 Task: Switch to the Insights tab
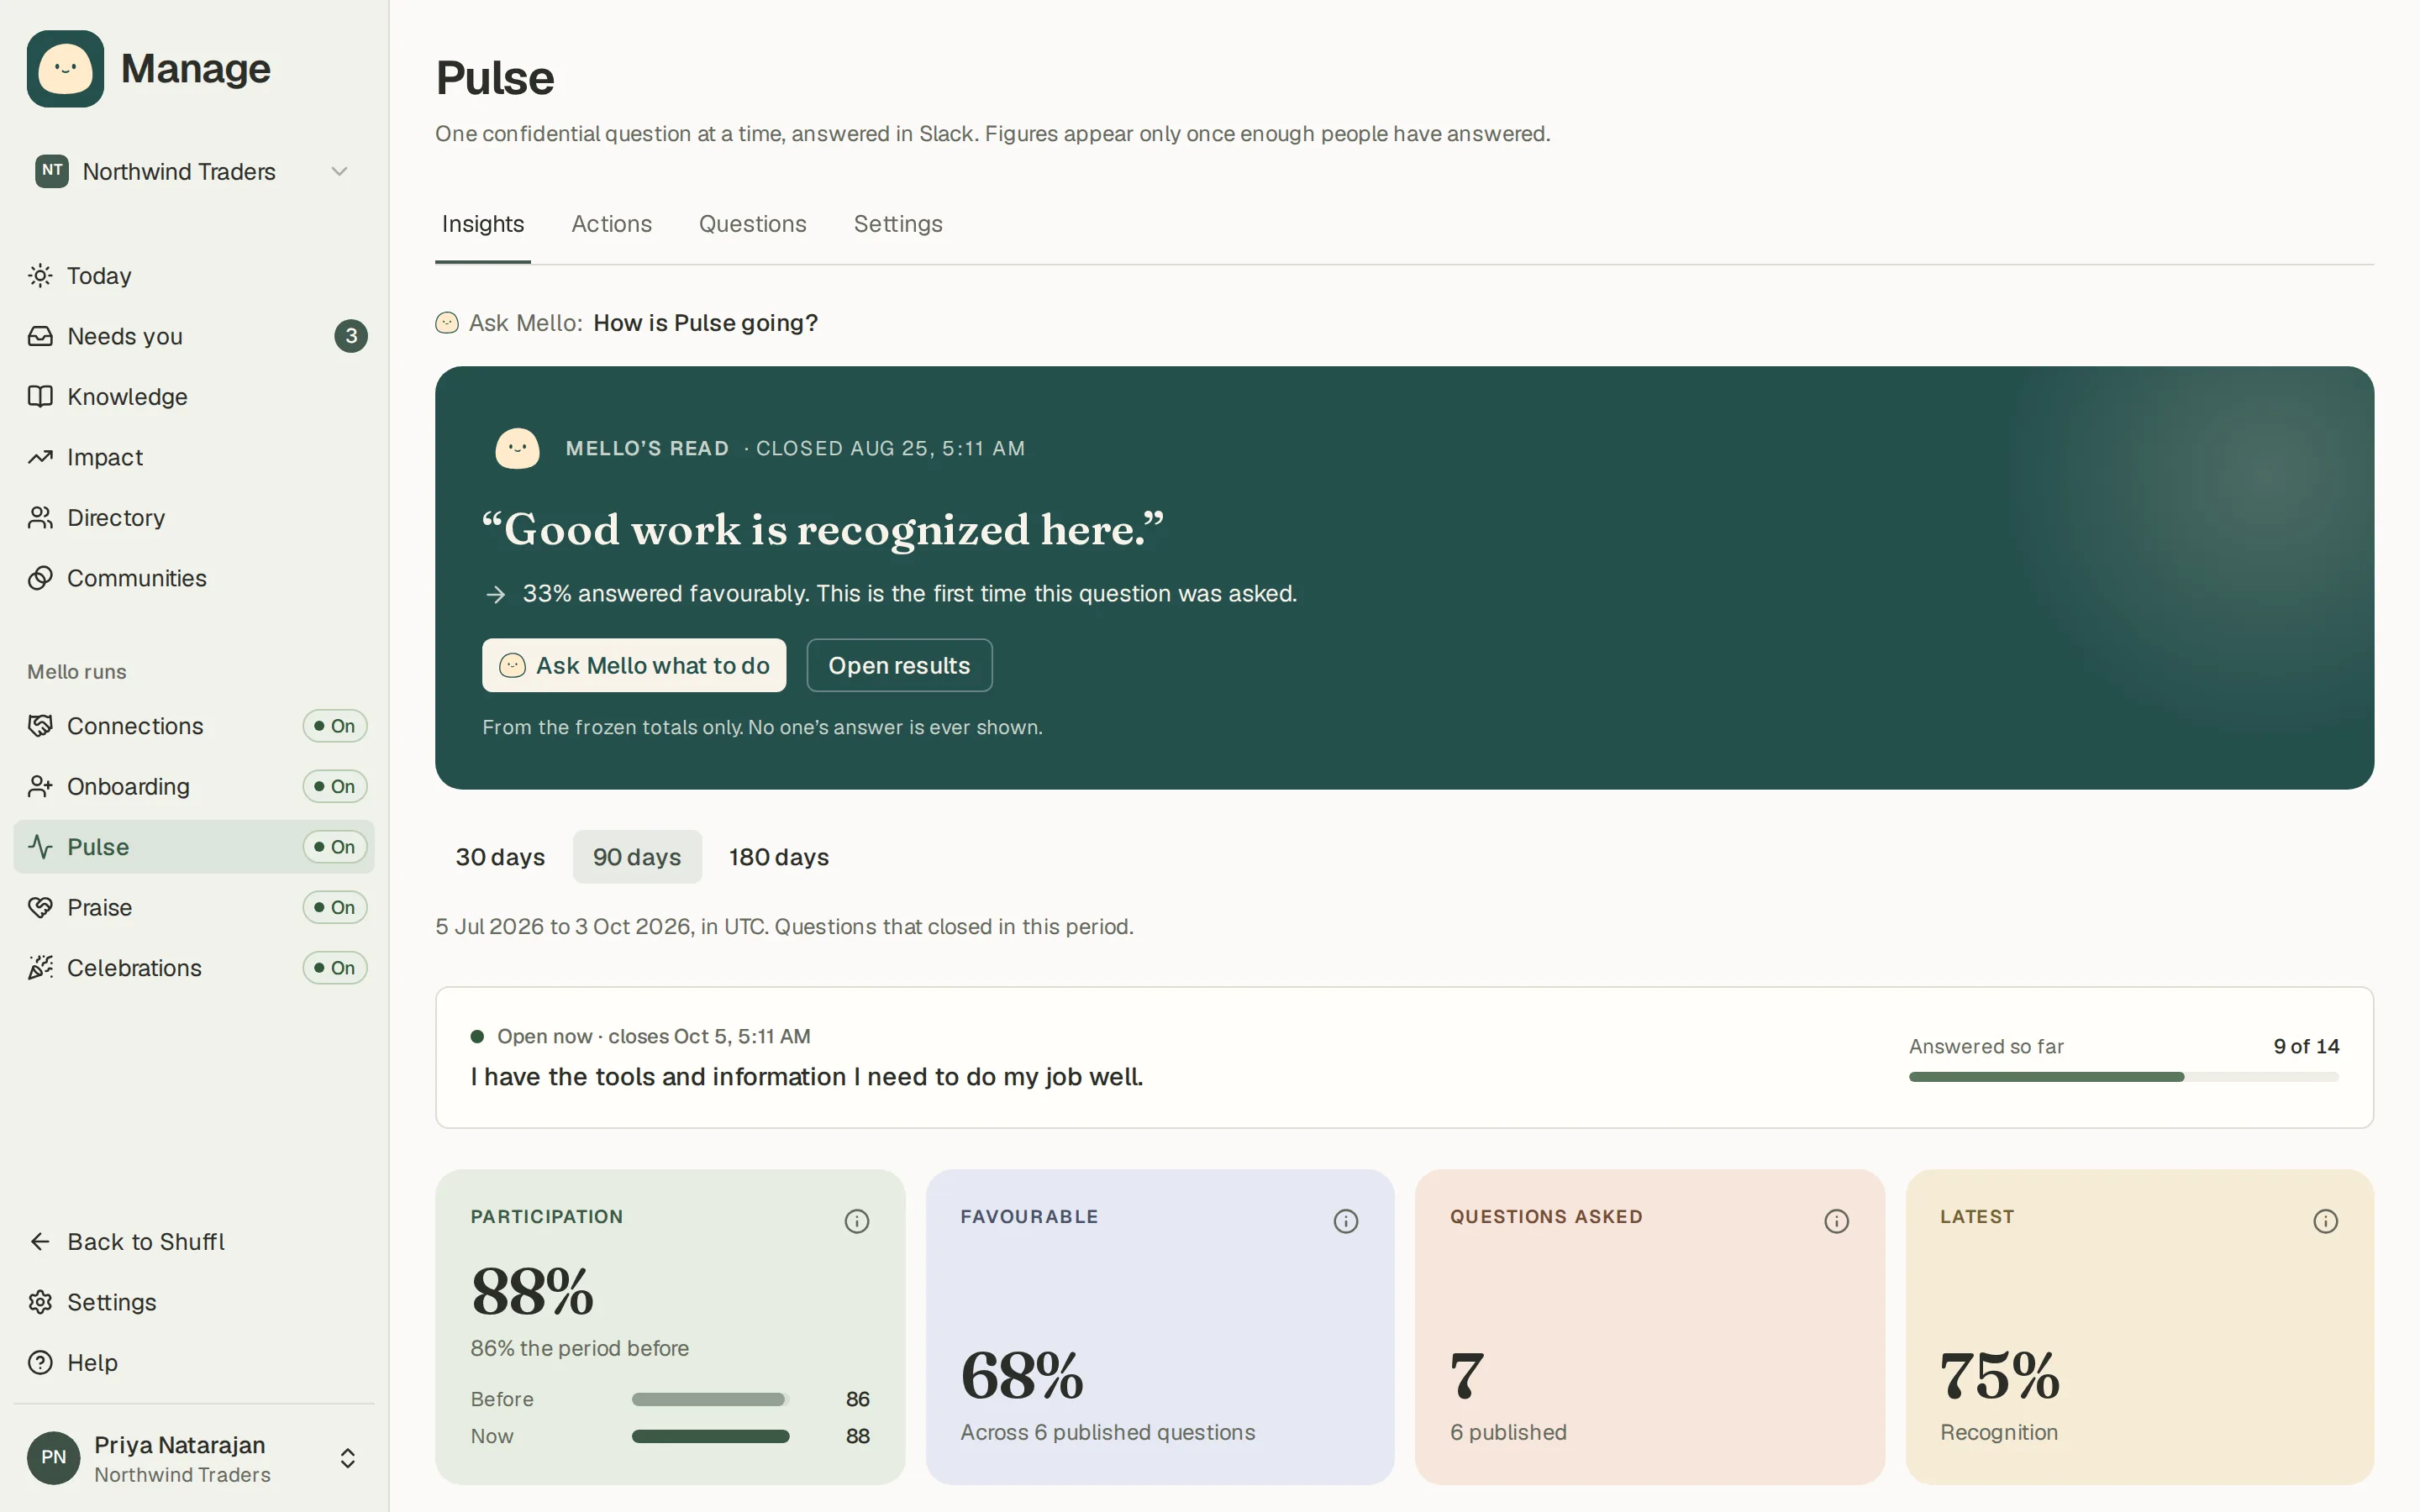coord(483,224)
